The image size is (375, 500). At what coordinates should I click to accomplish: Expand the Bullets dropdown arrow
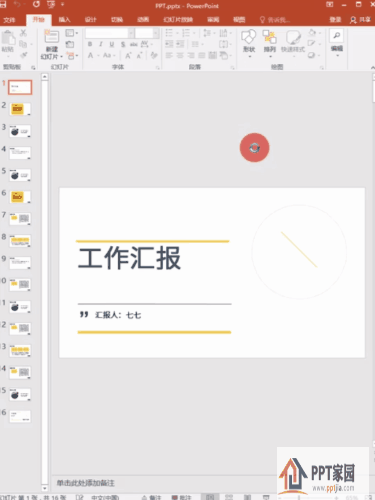point(177,33)
